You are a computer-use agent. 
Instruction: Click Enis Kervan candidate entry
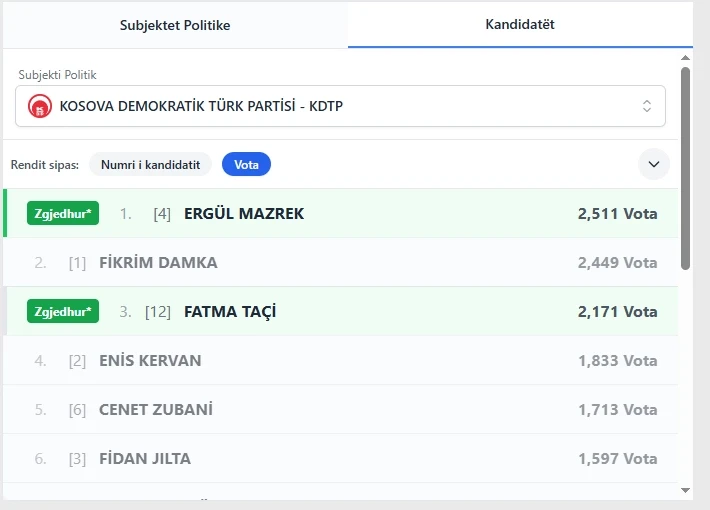(x=150, y=361)
